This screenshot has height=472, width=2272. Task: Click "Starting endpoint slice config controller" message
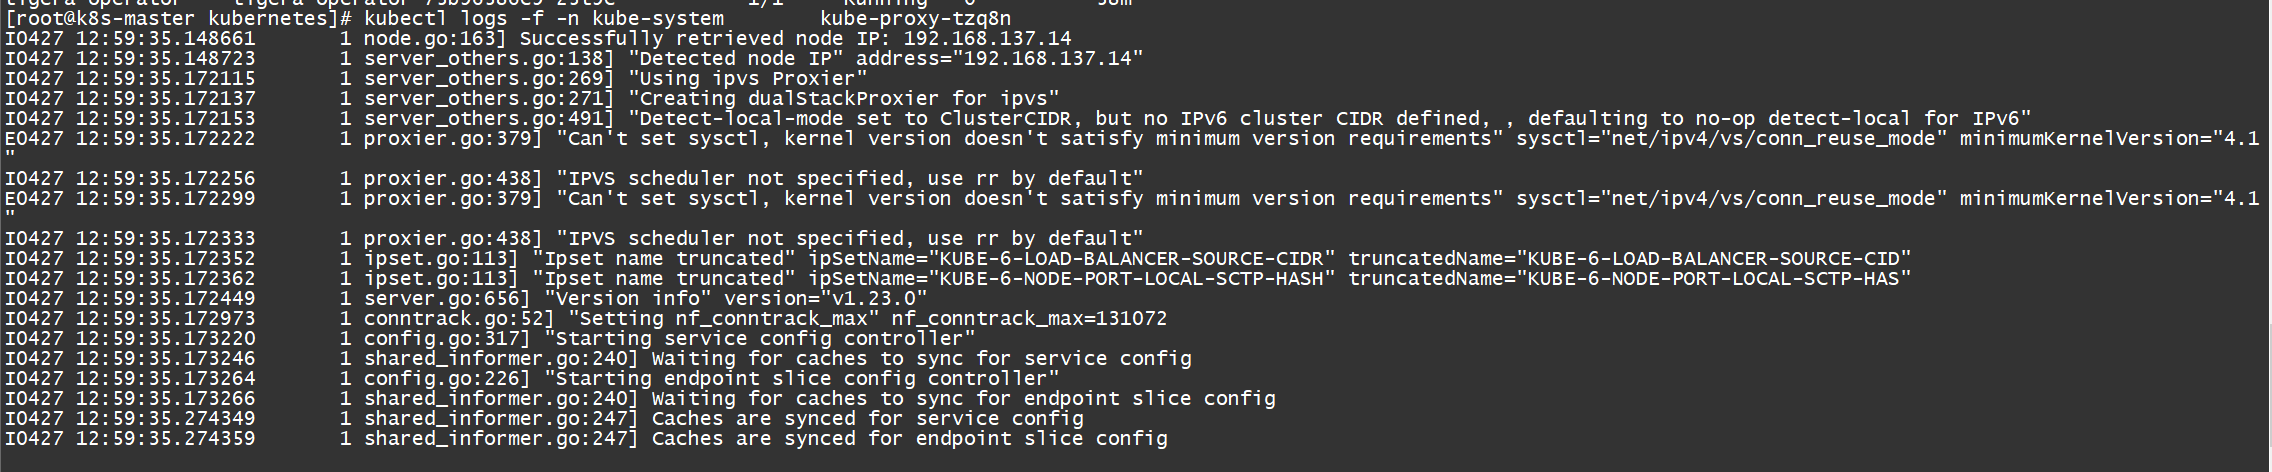[x=801, y=379]
